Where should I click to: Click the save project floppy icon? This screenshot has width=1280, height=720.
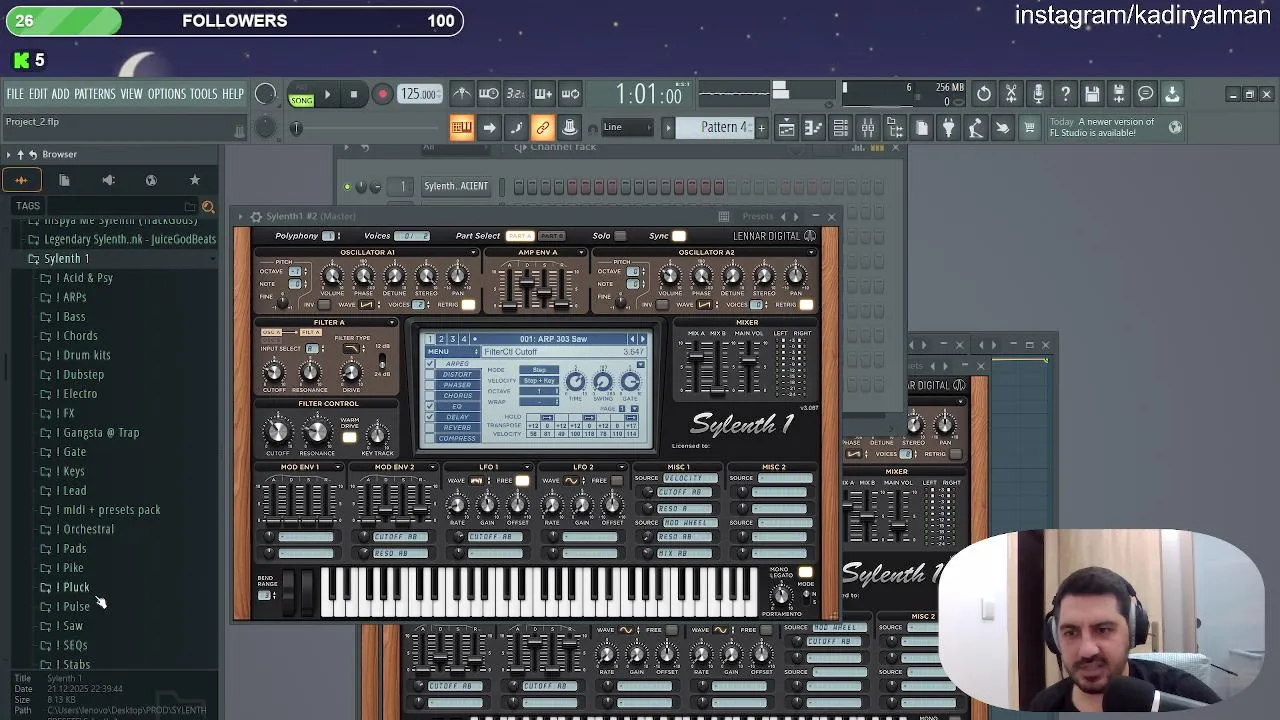(x=1092, y=94)
